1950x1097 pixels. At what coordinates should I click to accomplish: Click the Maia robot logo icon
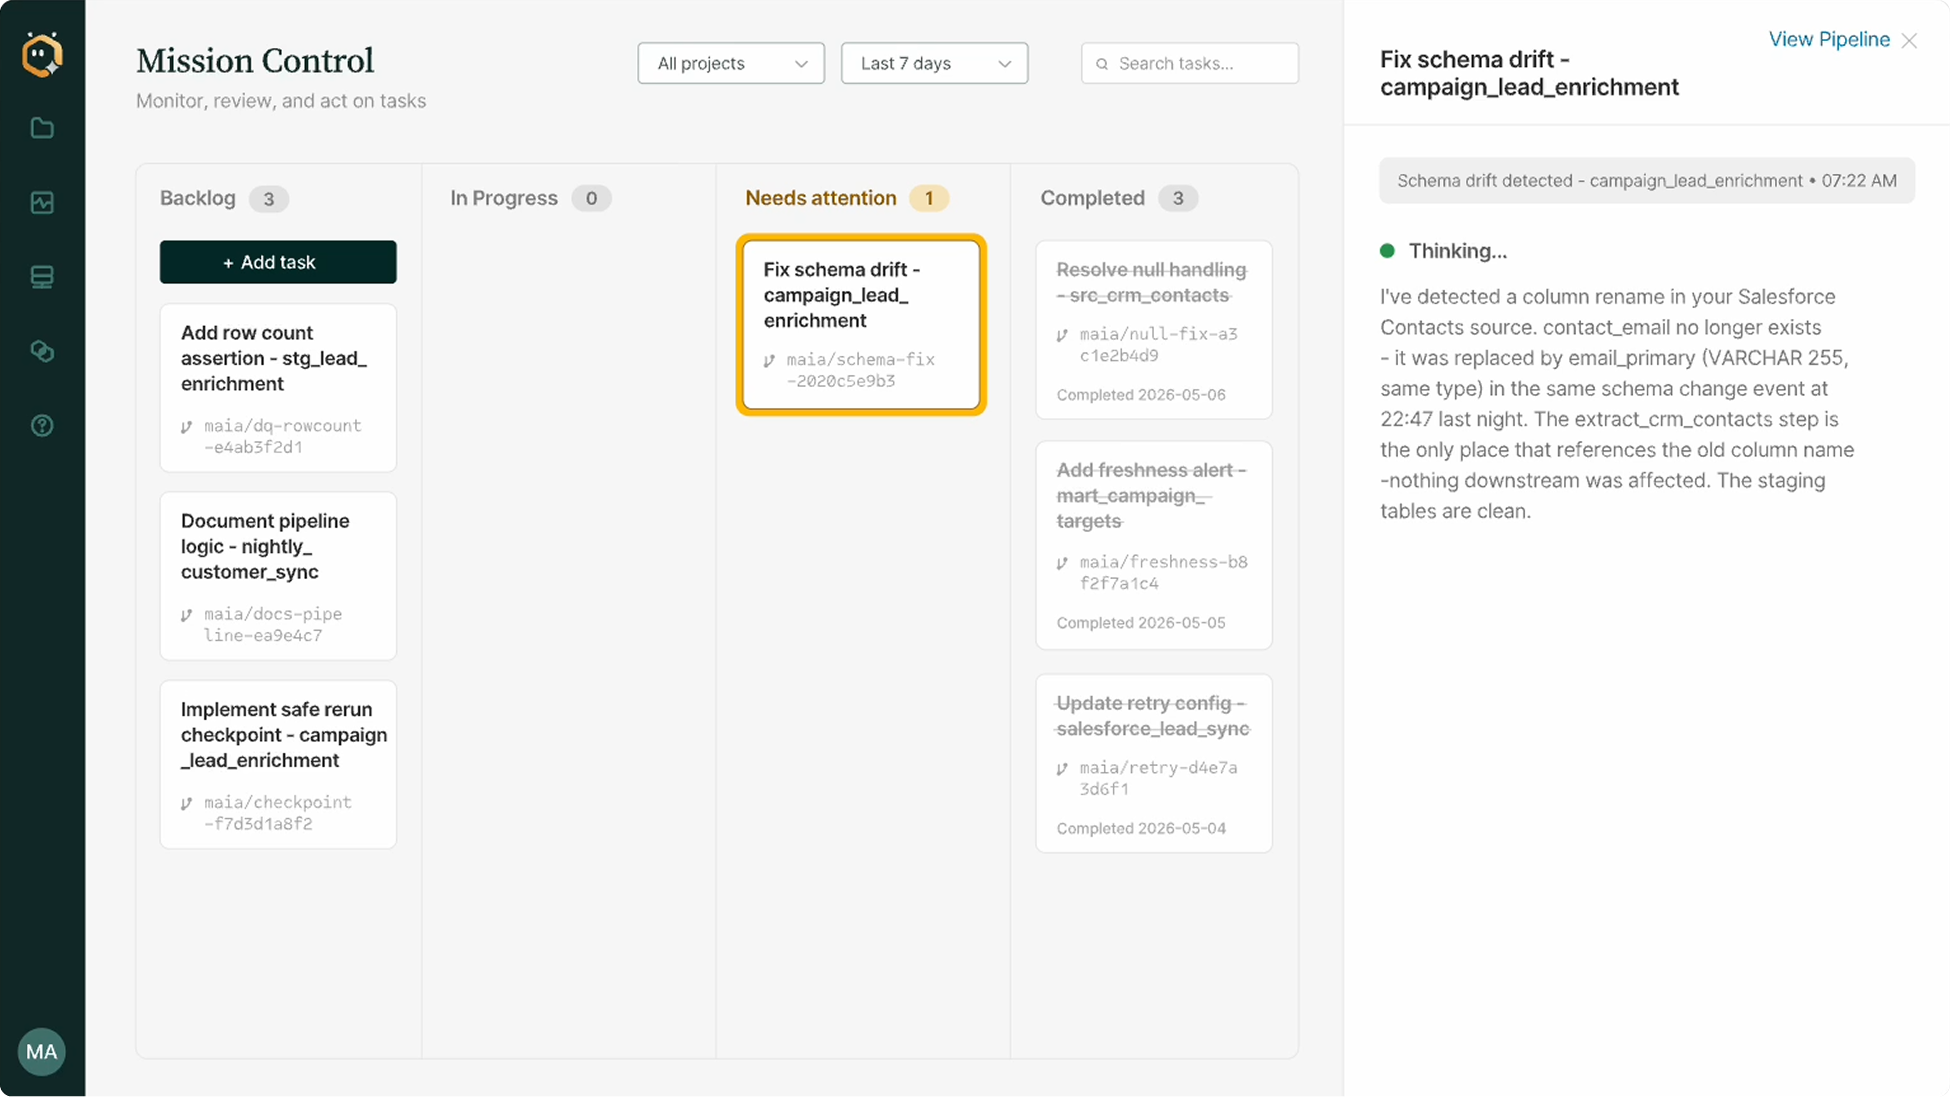click(42, 53)
